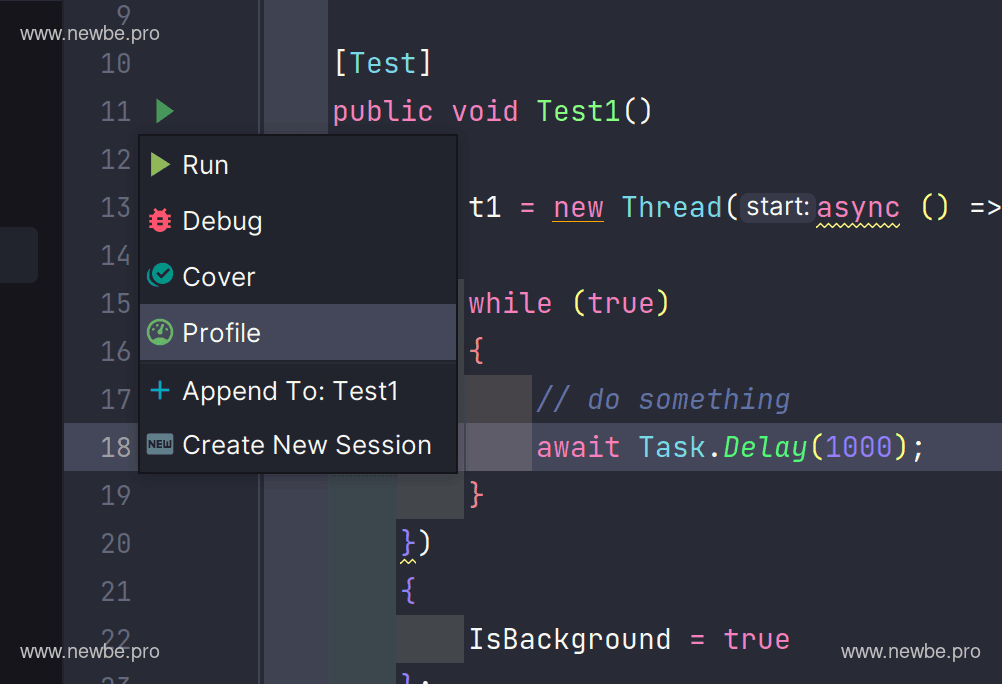Click the Test attribute above the method
1002x684 pixels.
[382, 63]
